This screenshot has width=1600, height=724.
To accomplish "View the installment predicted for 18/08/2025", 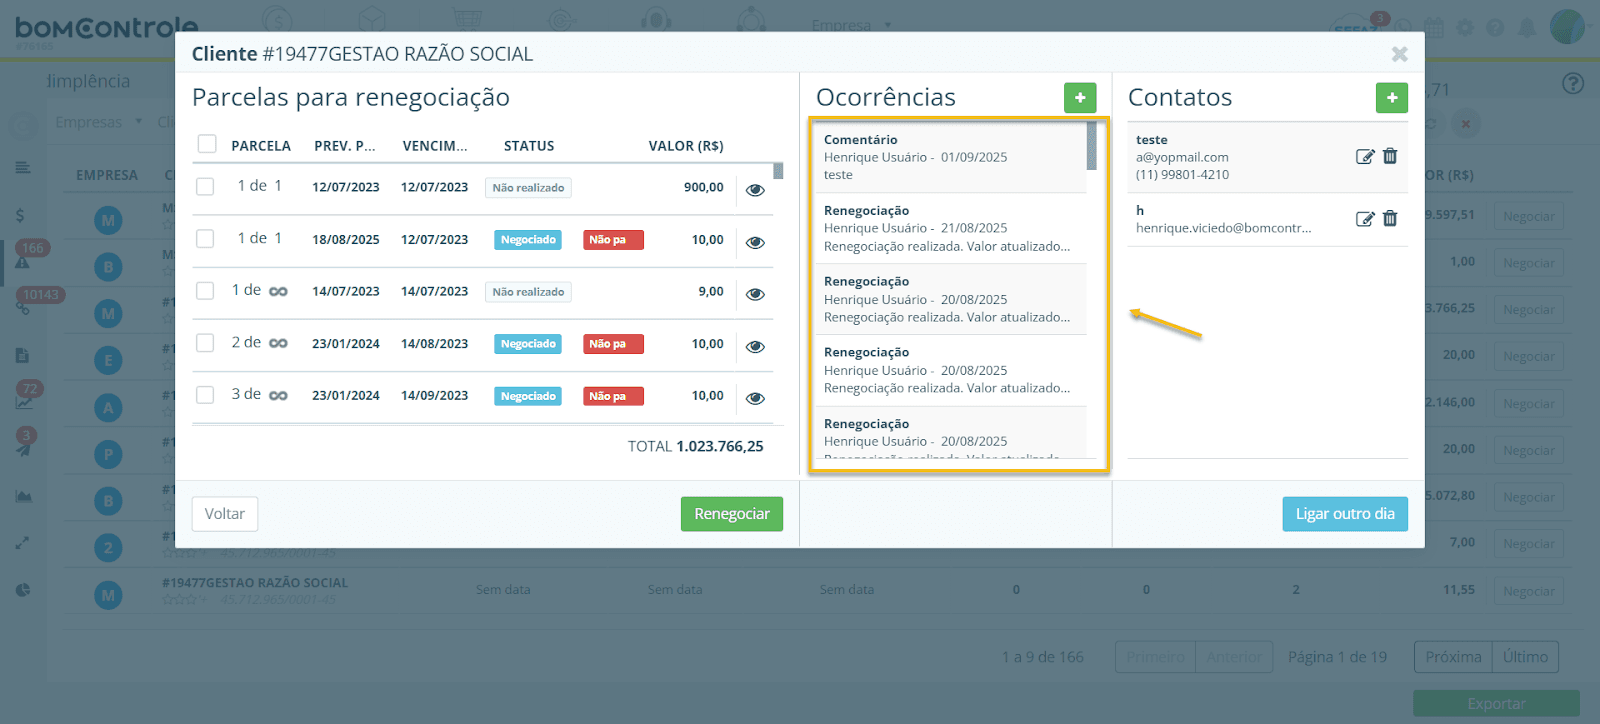I will [755, 242].
